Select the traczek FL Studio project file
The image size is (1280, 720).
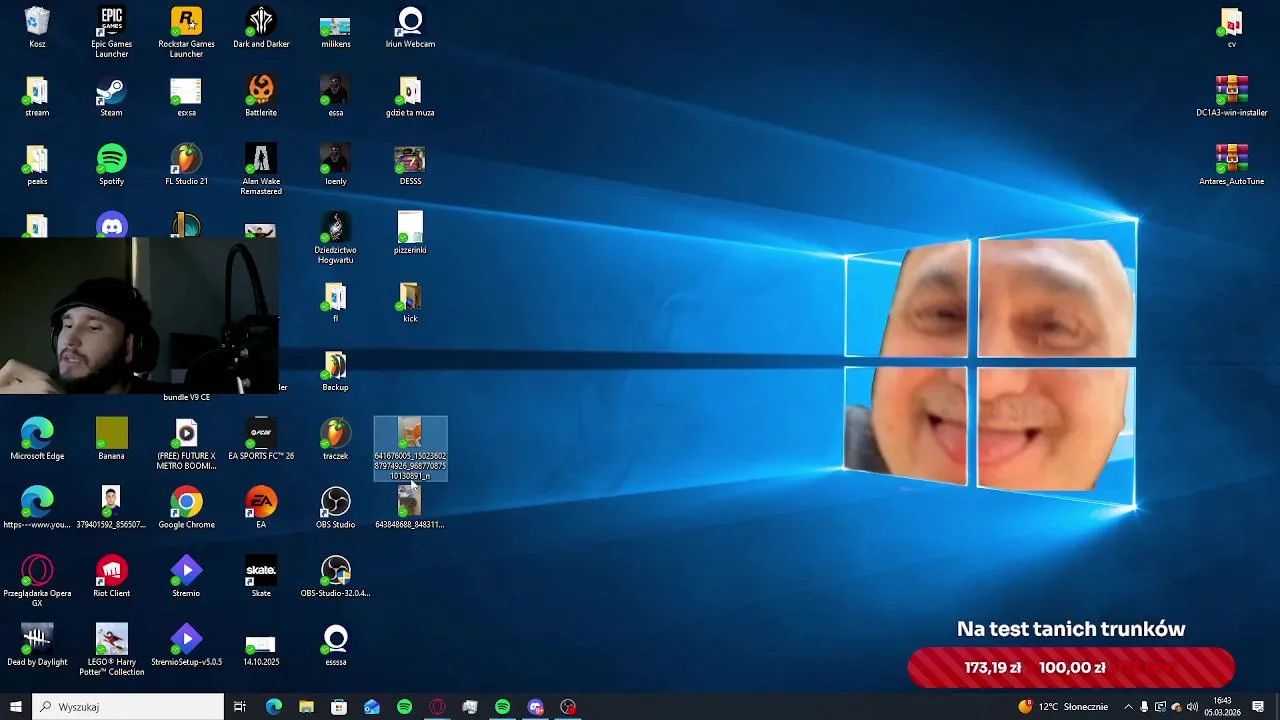point(335,440)
